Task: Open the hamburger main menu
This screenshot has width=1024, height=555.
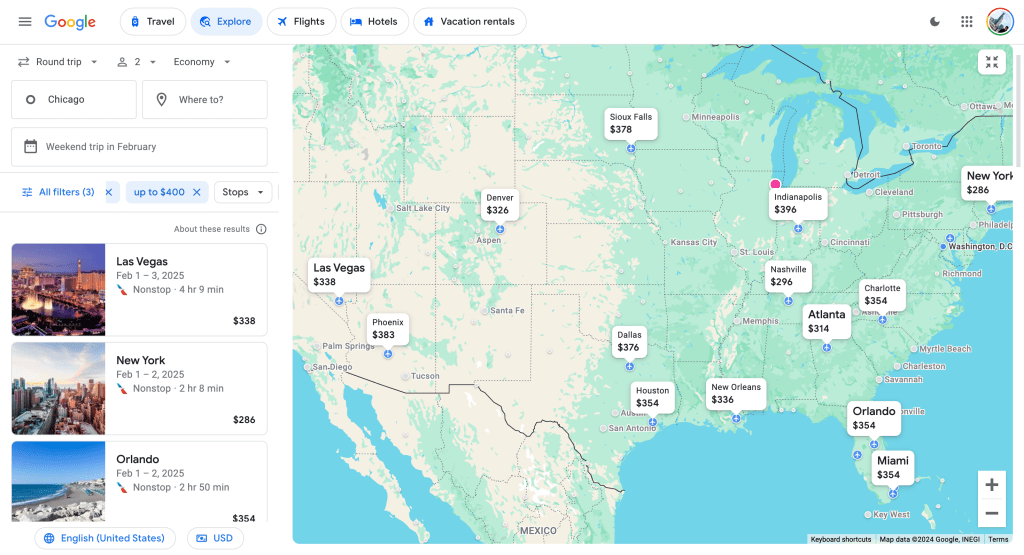Action: click(25, 21)
